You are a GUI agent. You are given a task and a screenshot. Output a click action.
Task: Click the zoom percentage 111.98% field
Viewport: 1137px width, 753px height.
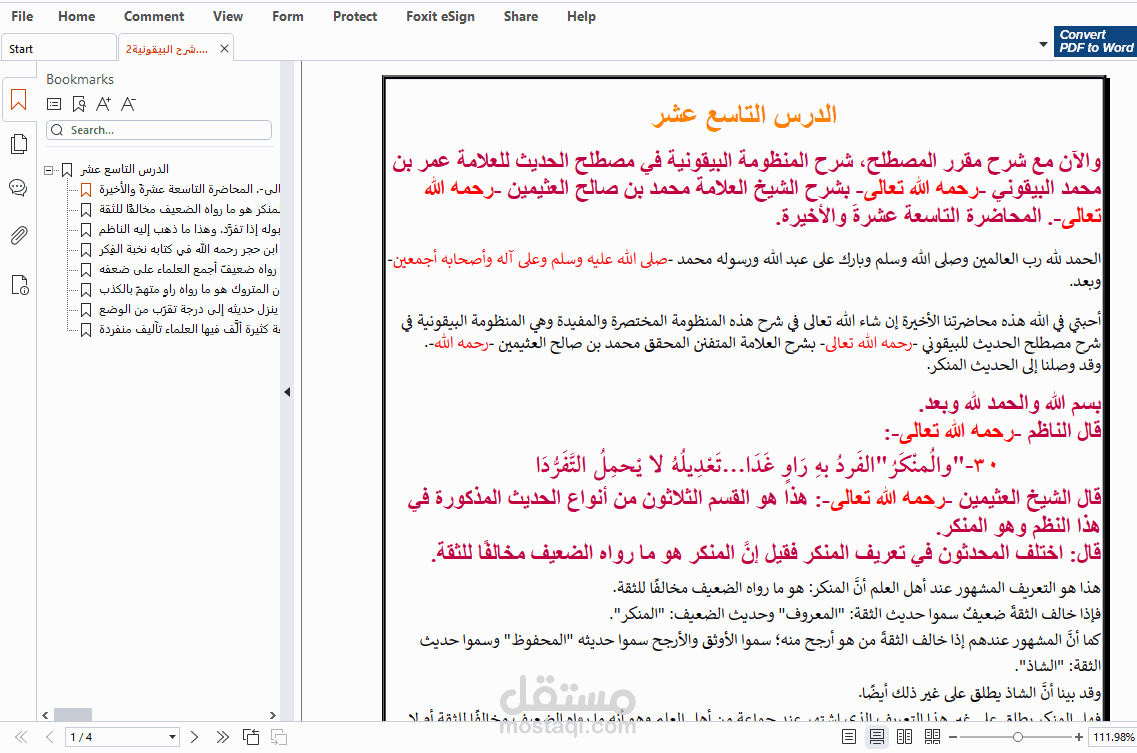tap(1112, 737)
